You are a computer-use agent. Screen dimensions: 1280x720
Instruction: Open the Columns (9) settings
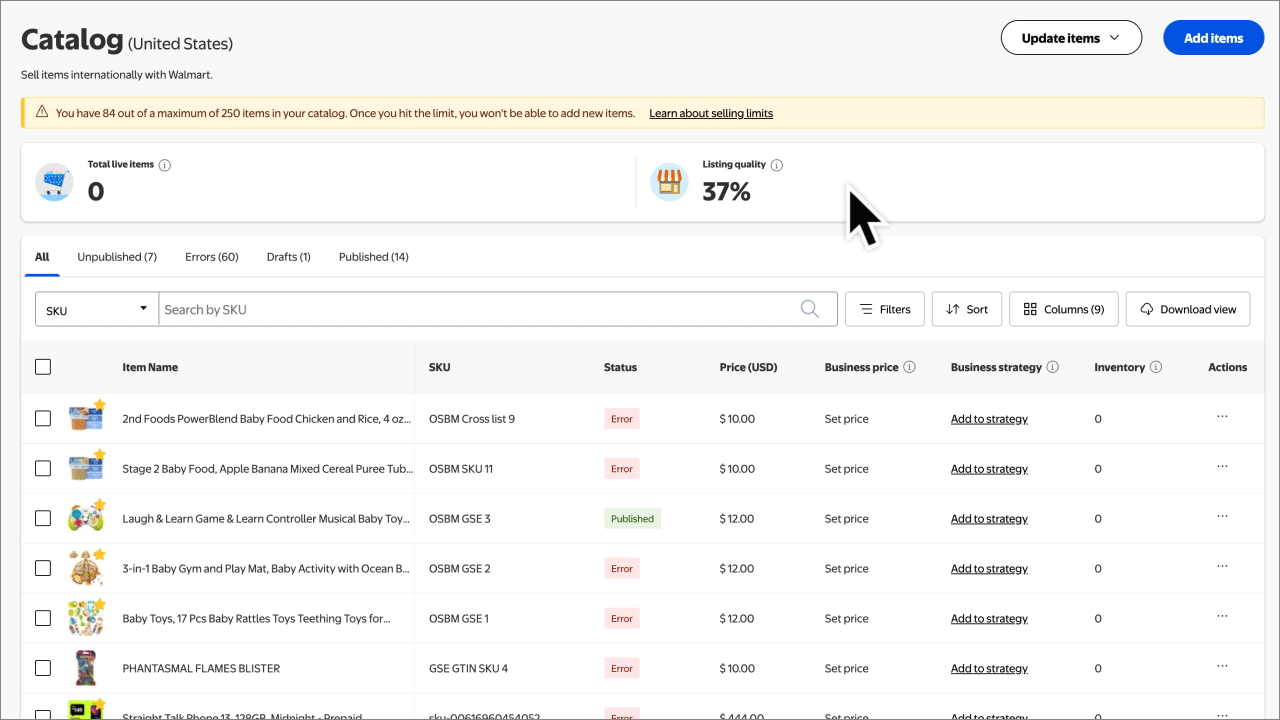pyautogui.click(x=1063, y=309)
